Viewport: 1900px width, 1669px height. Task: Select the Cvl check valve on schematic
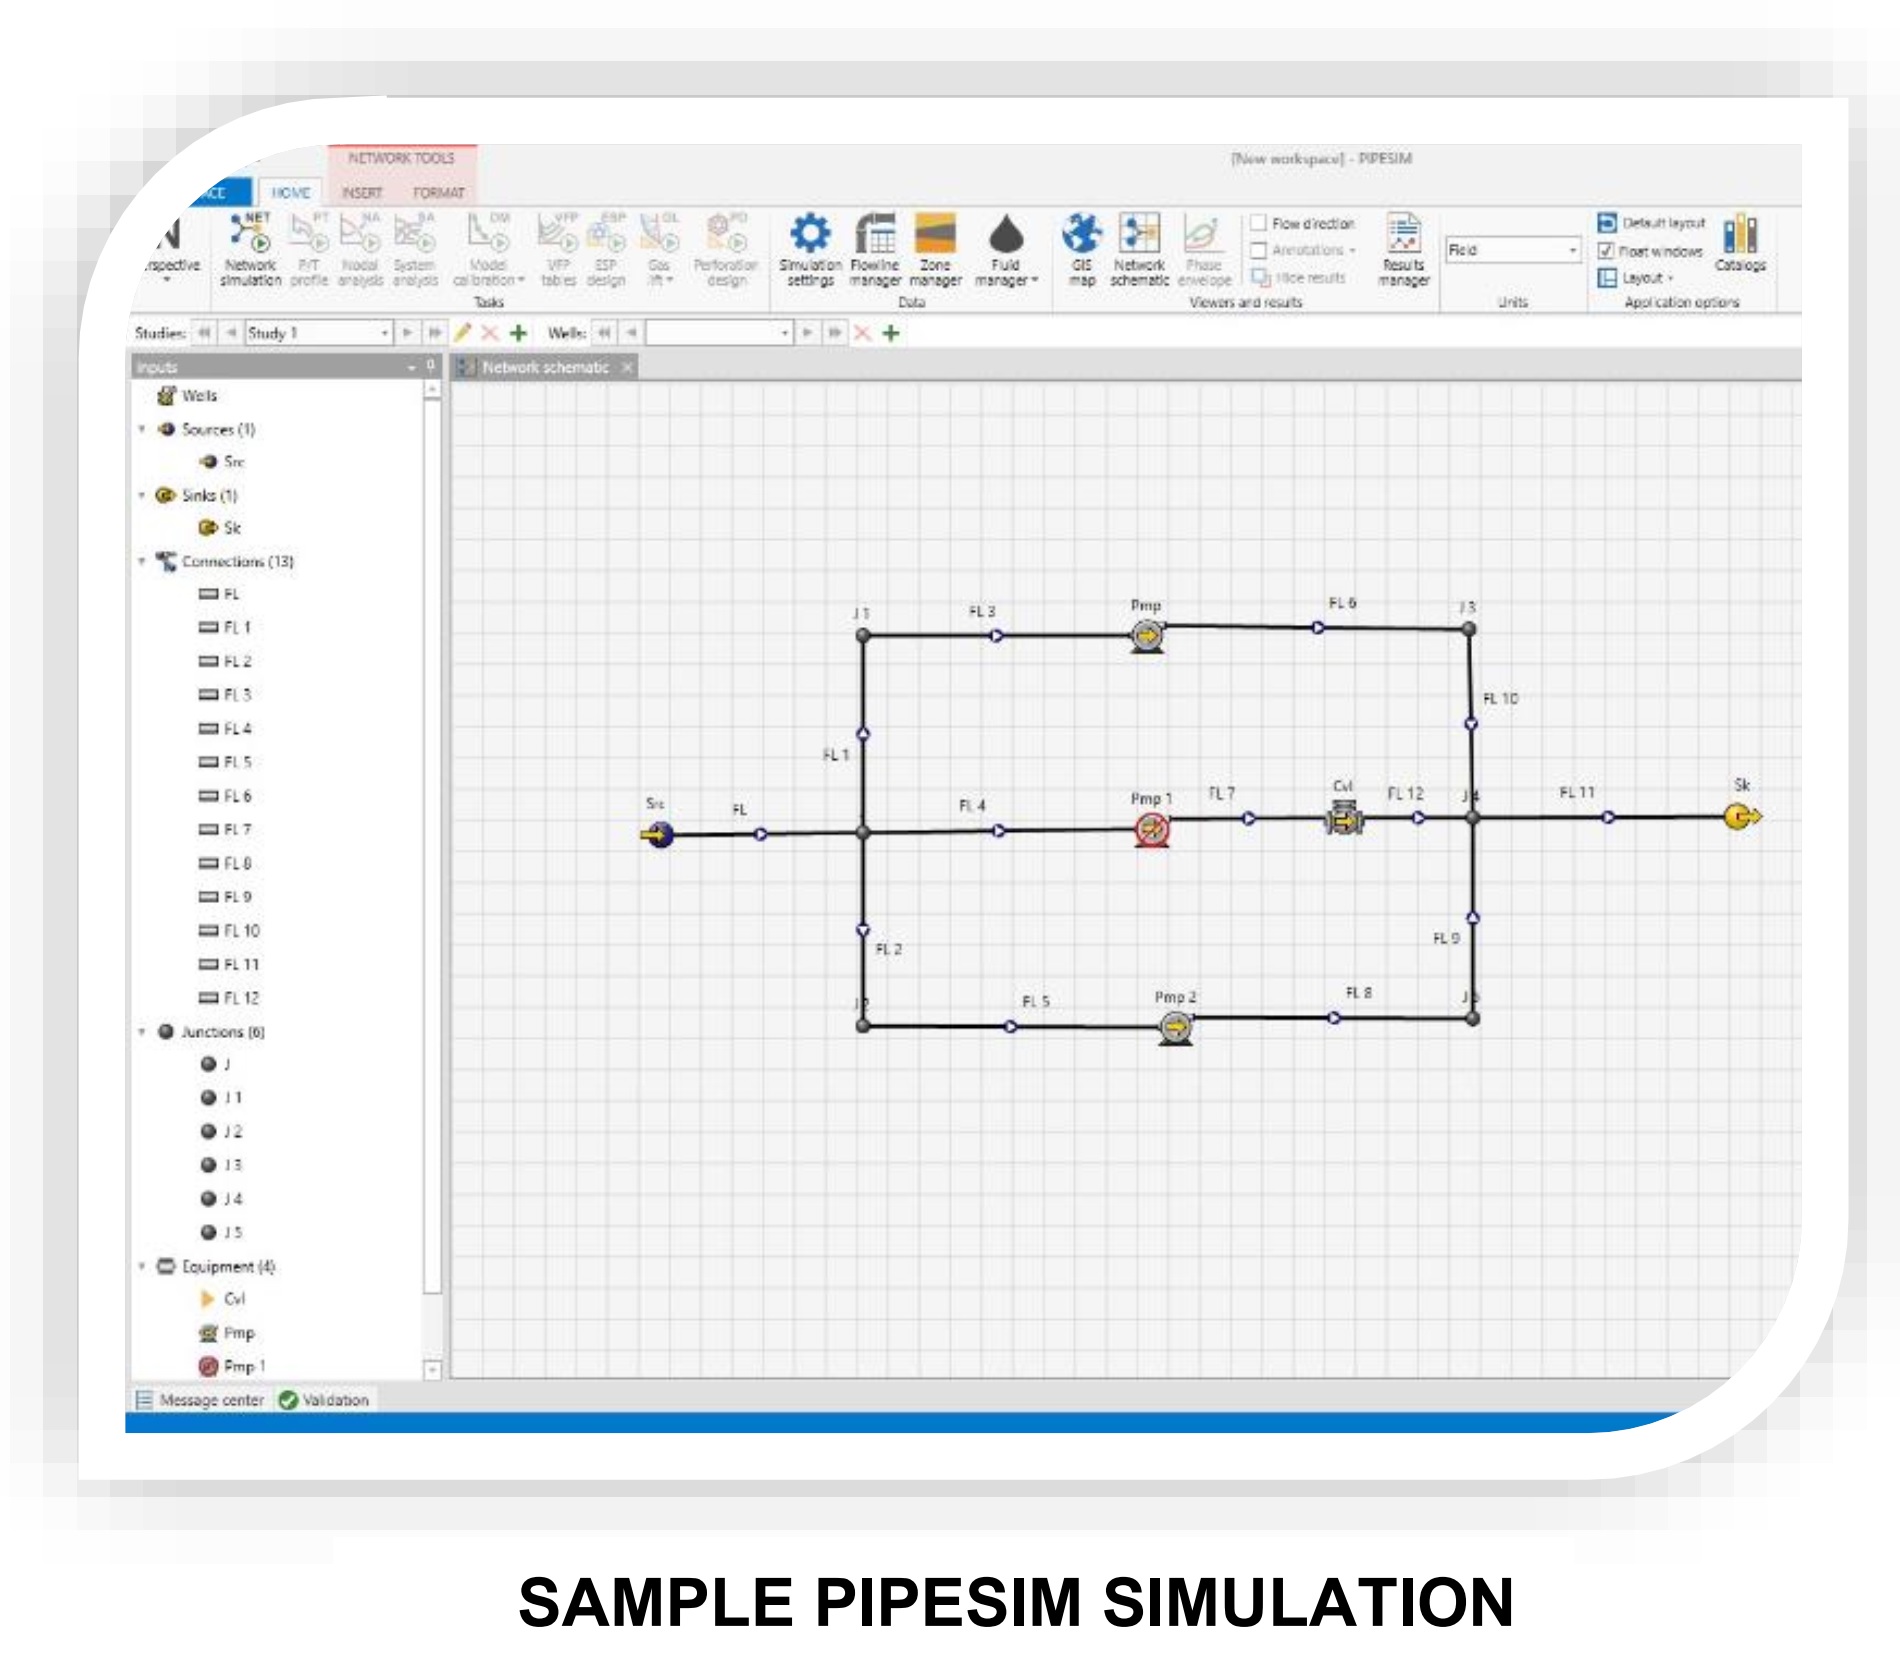tap(1343, 819)
